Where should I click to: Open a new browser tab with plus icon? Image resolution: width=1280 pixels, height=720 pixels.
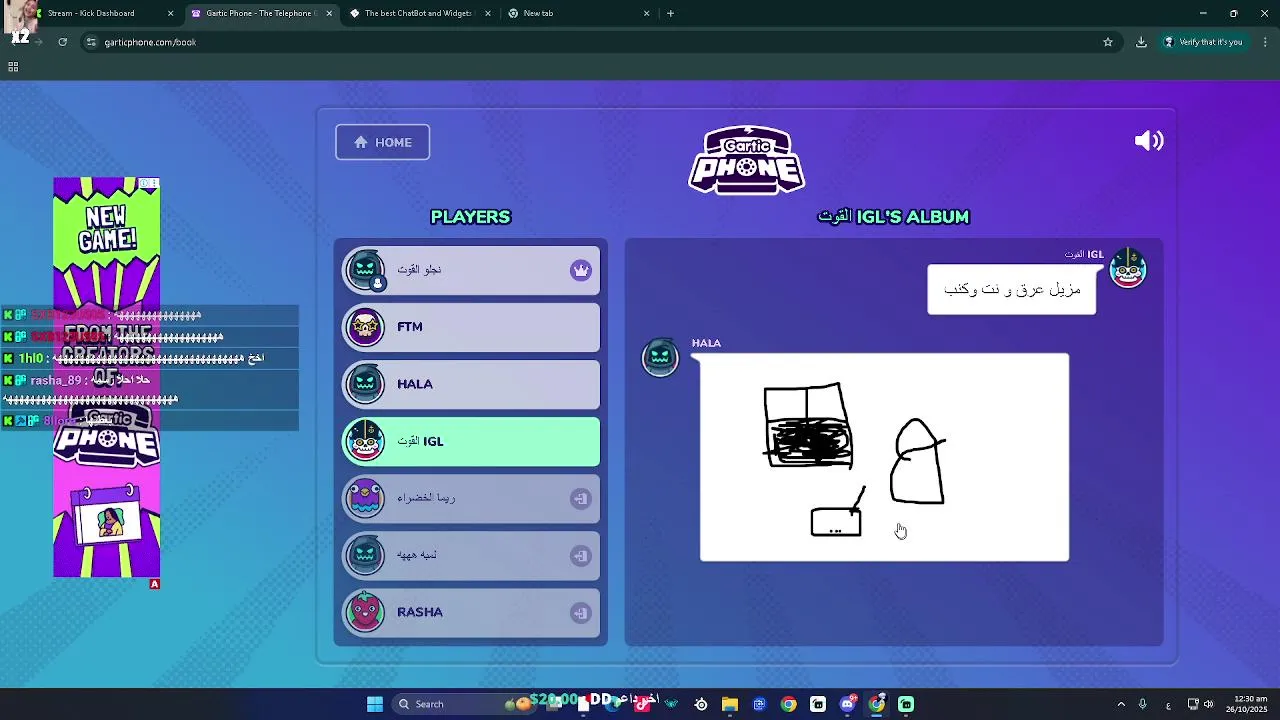tap(670, 13)
